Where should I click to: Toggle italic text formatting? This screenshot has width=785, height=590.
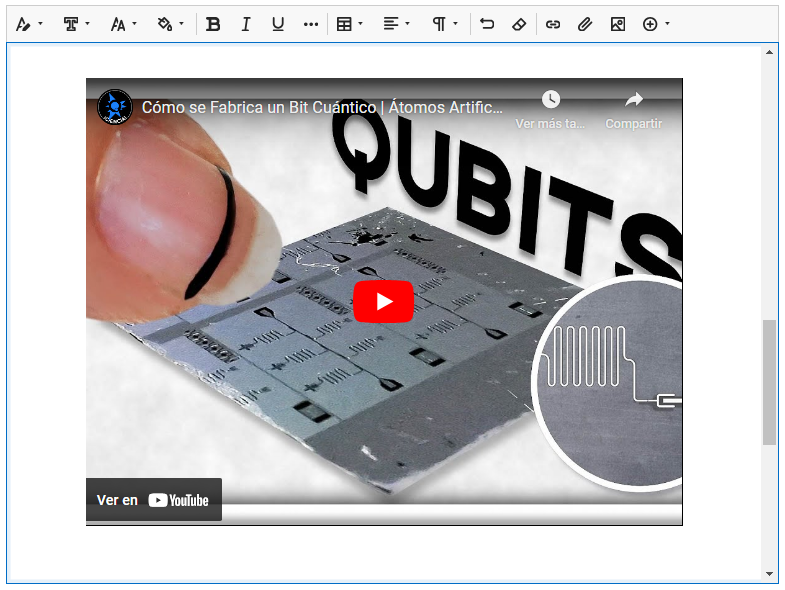(x=246, y=24)
